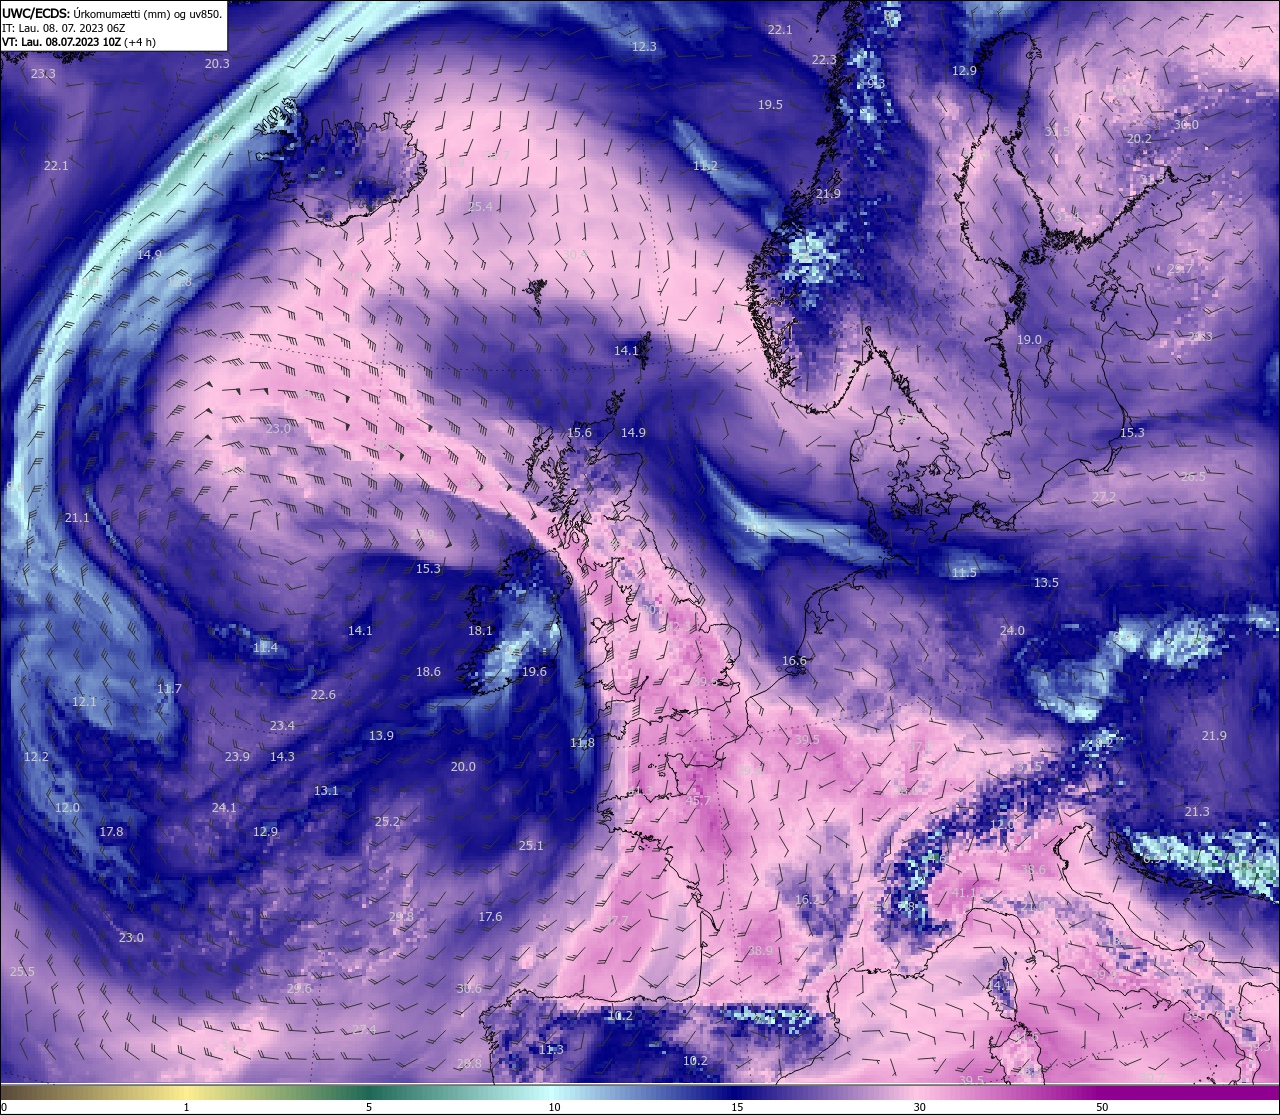Click the color scale tick label 30
This screenshot has width=1280, height=1115.
point(919,1107)
